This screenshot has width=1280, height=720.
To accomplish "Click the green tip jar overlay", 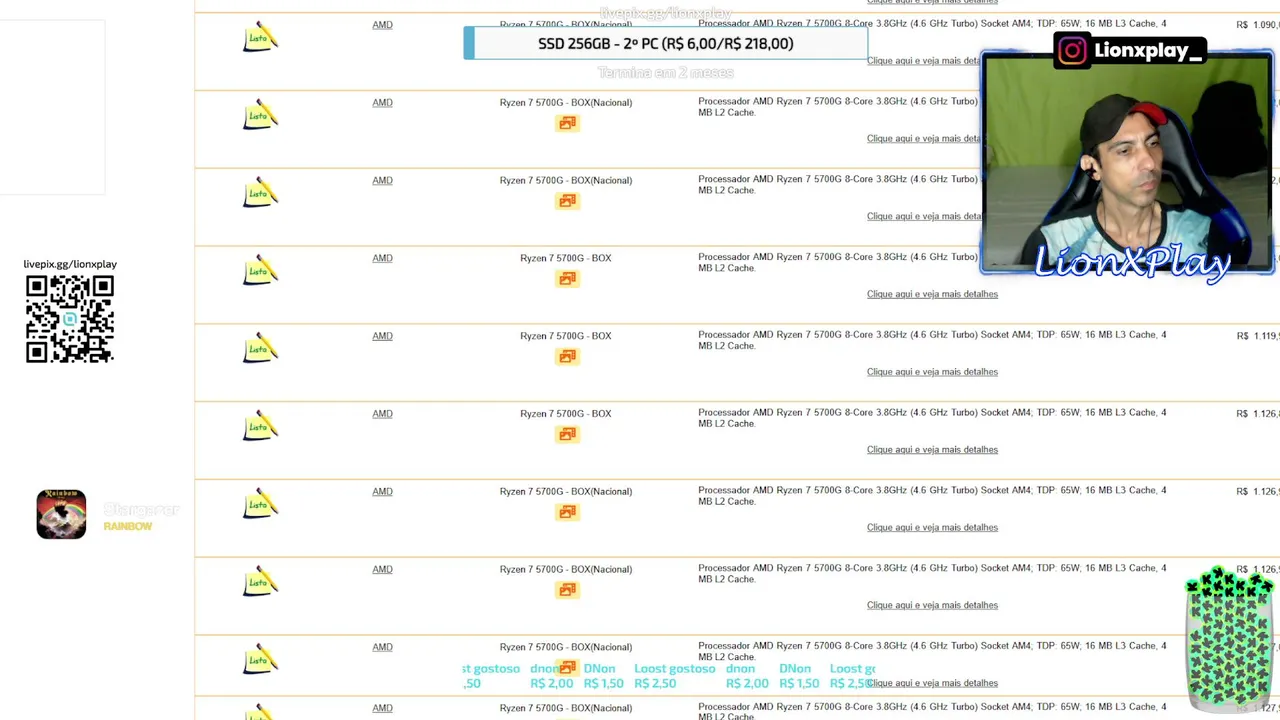I will click(x=1229, y=638).
